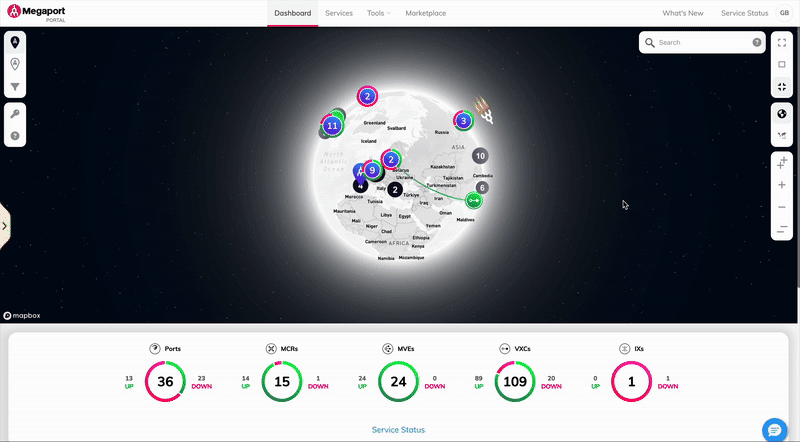Click the outlined location pin icon
This screenshot has width=800, height=442.
tap(16, 64)
